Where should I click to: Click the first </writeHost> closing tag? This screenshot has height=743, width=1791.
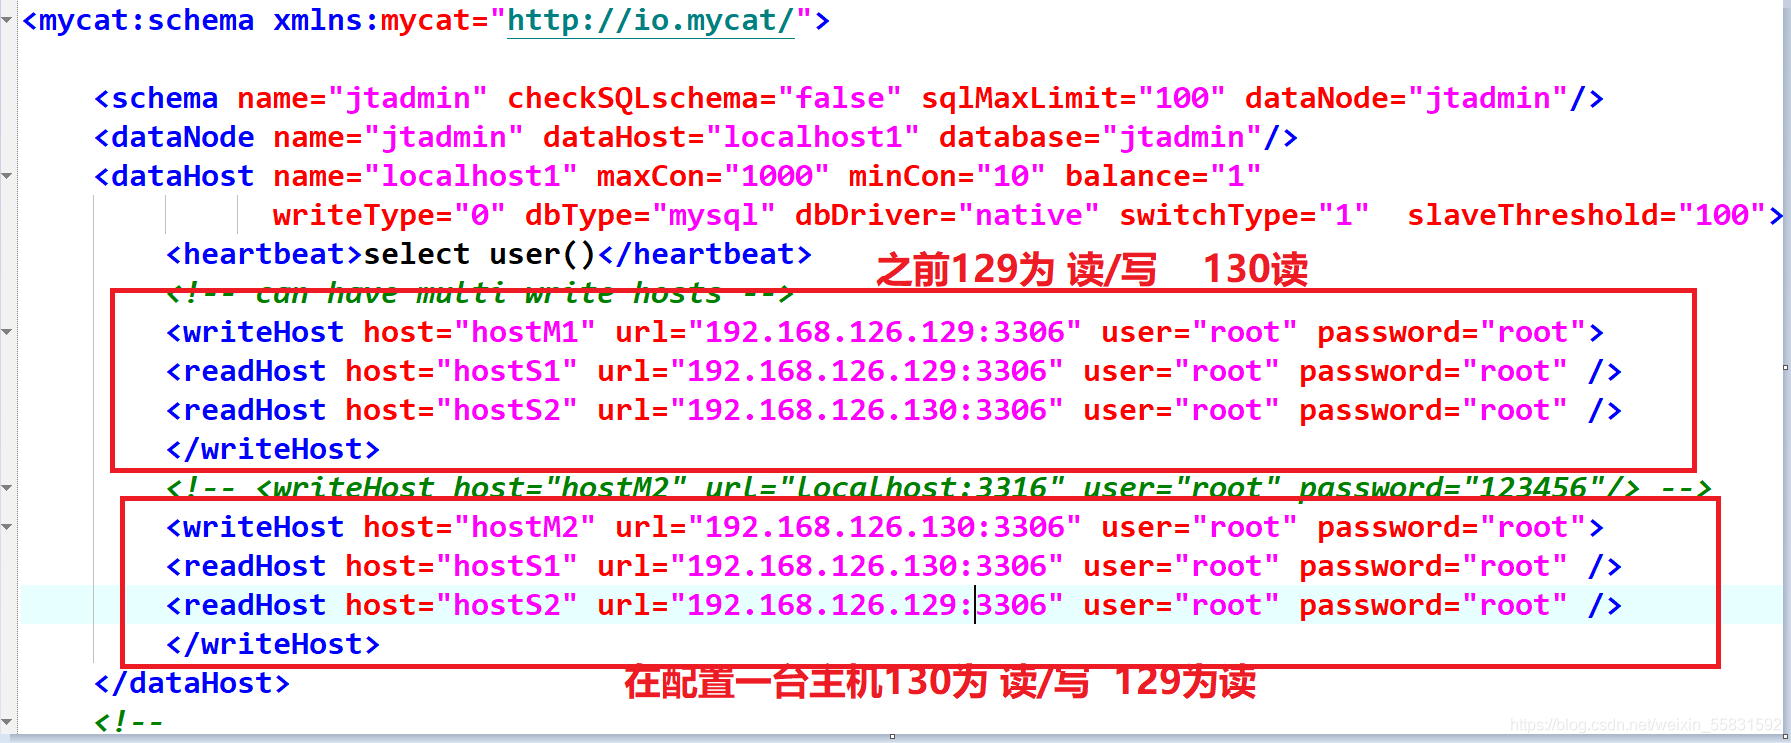coord(273,449)
